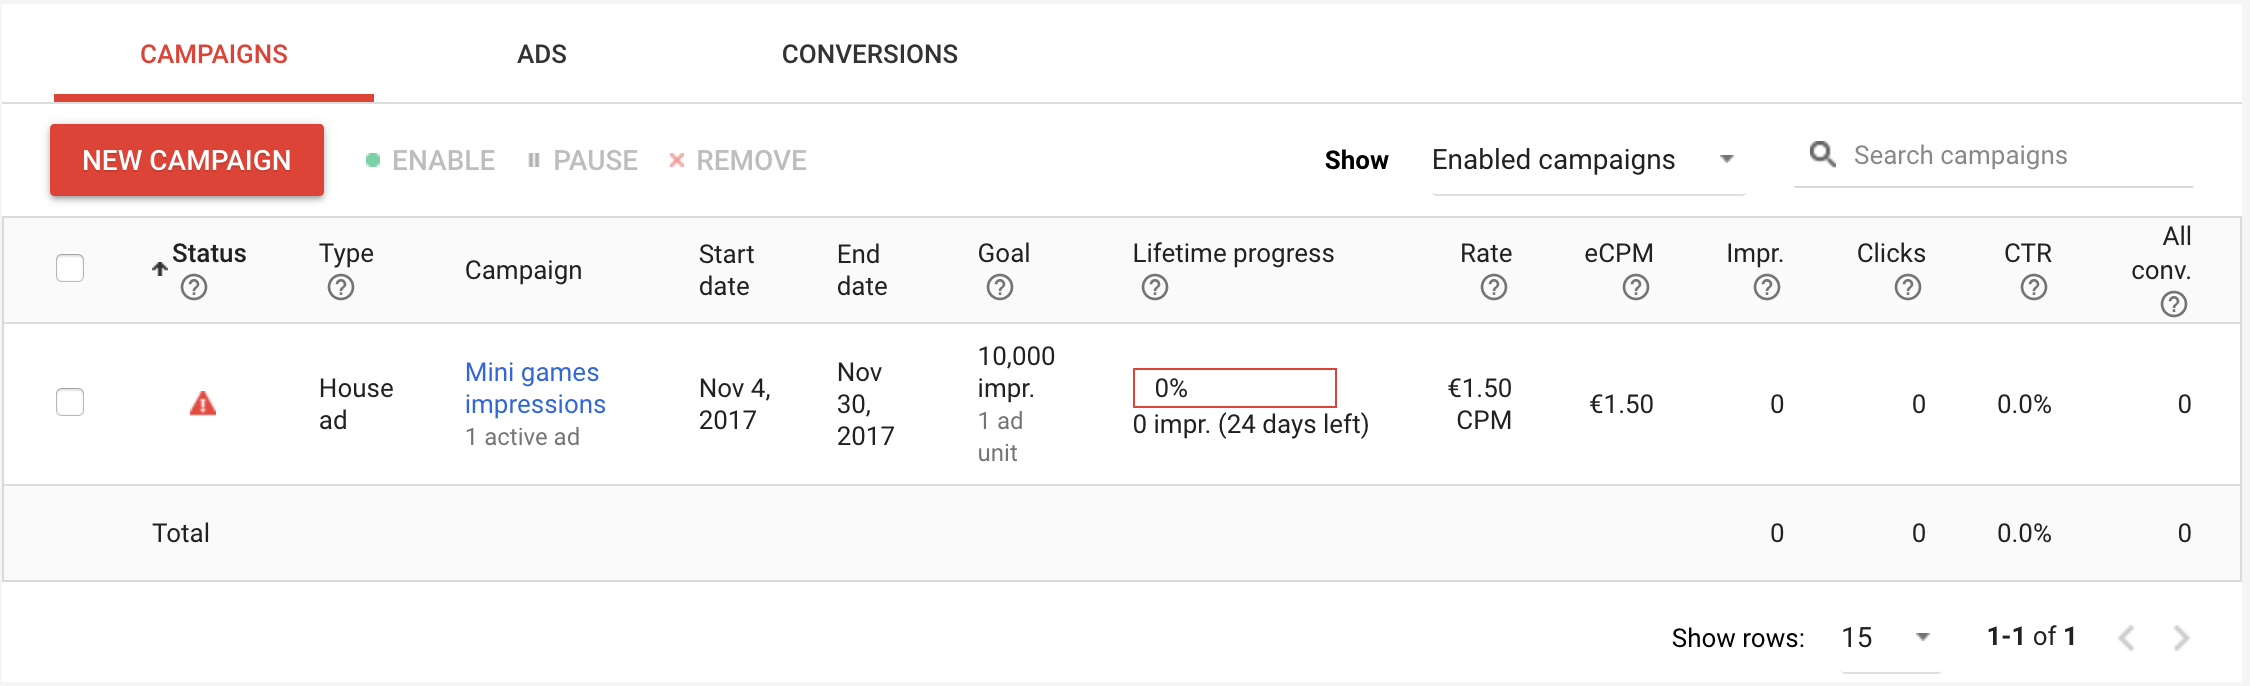Open the Conversions tab
2250x686 pixels.
click(x=870, y=54)
